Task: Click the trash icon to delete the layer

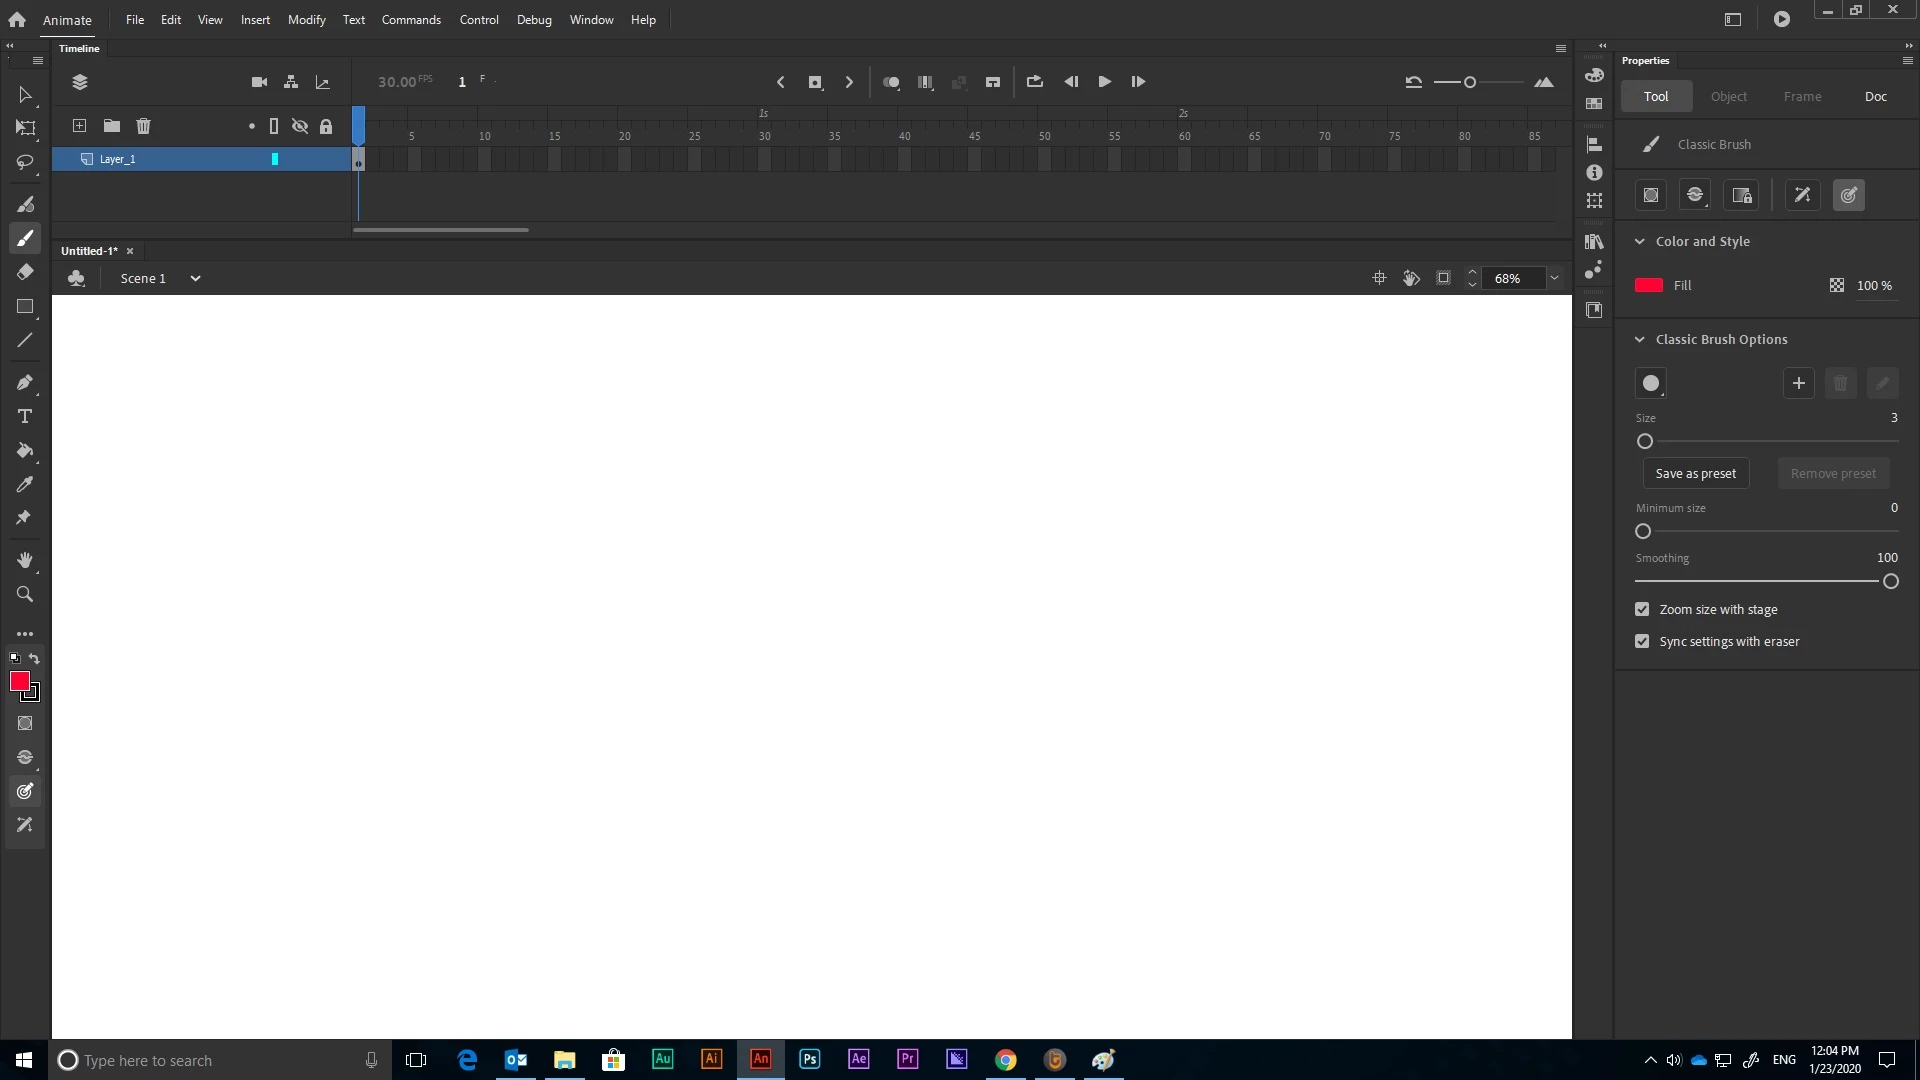Action: click(x=143, y=126)
